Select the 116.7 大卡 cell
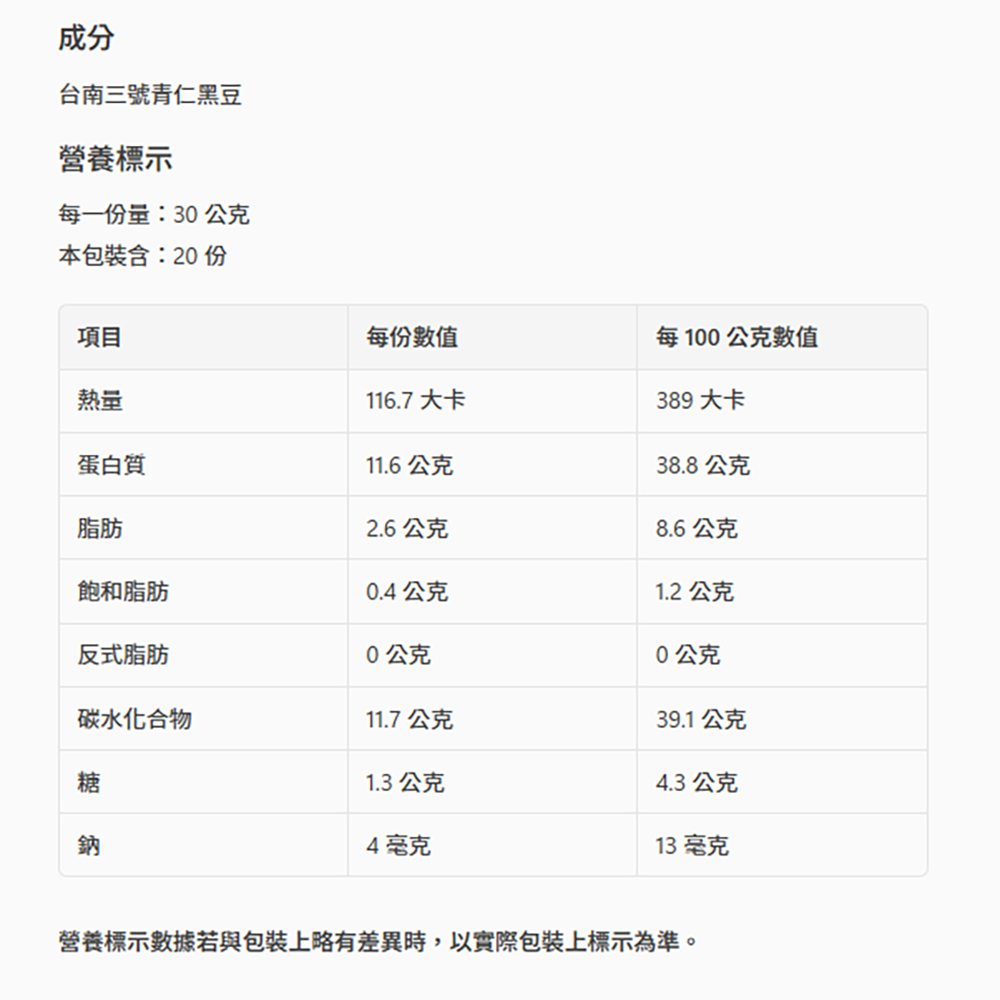The height and width of the screenshot is (1000, 1000). pos(415,401)
